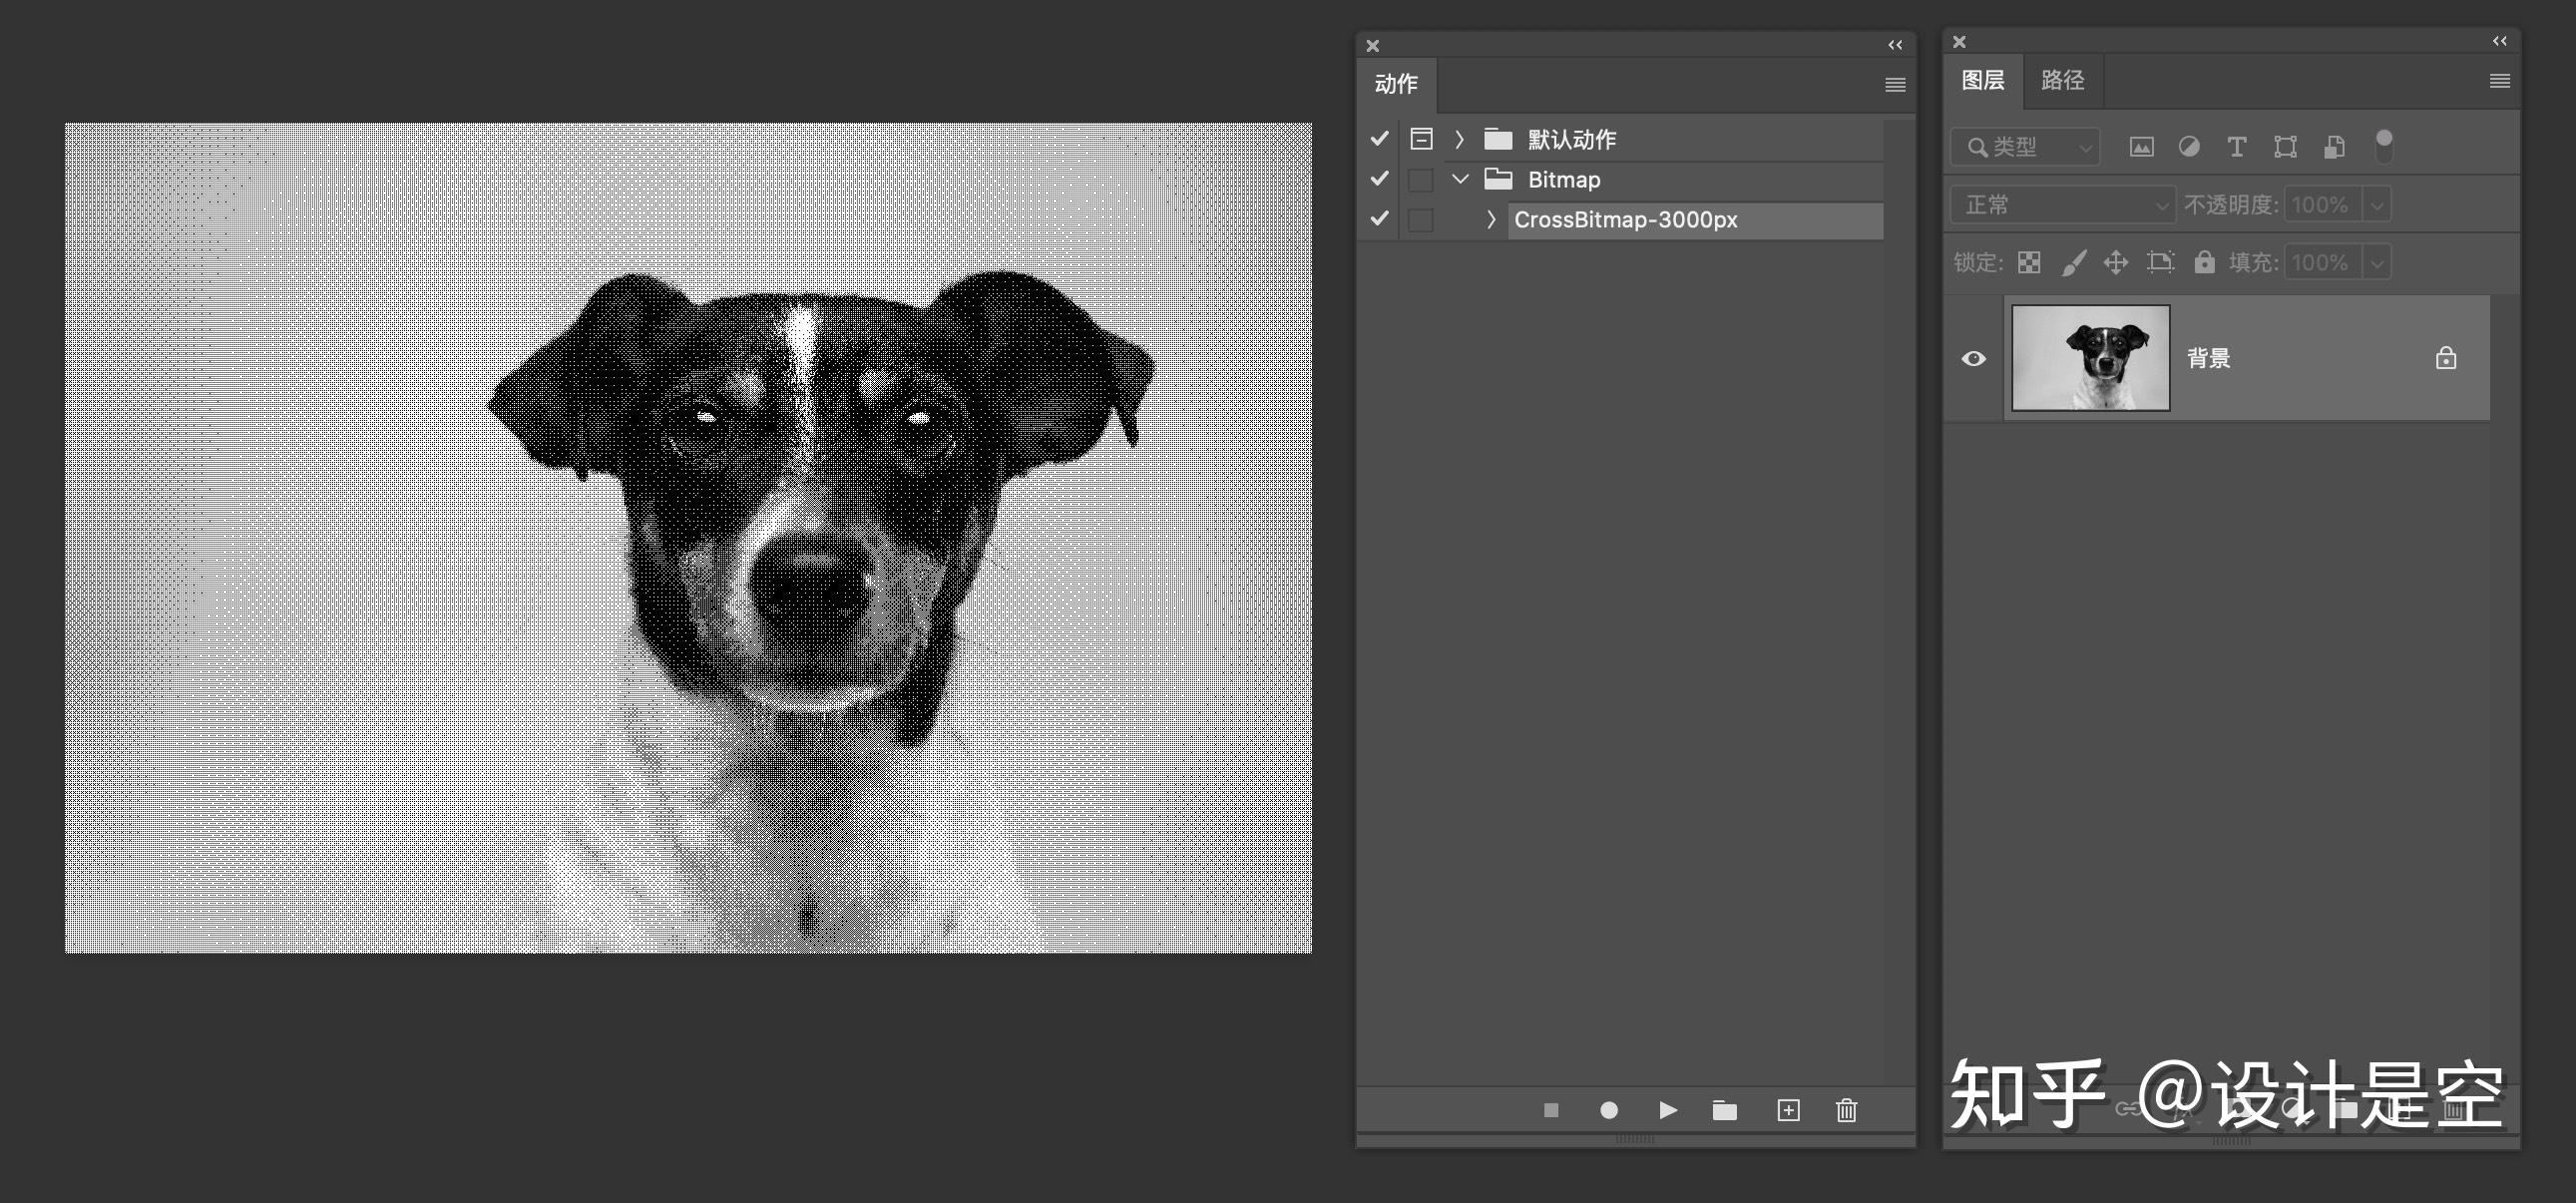Open the 正常 blend mode dropdown
2576x1203 pixels.
[x=2062, y=205]
